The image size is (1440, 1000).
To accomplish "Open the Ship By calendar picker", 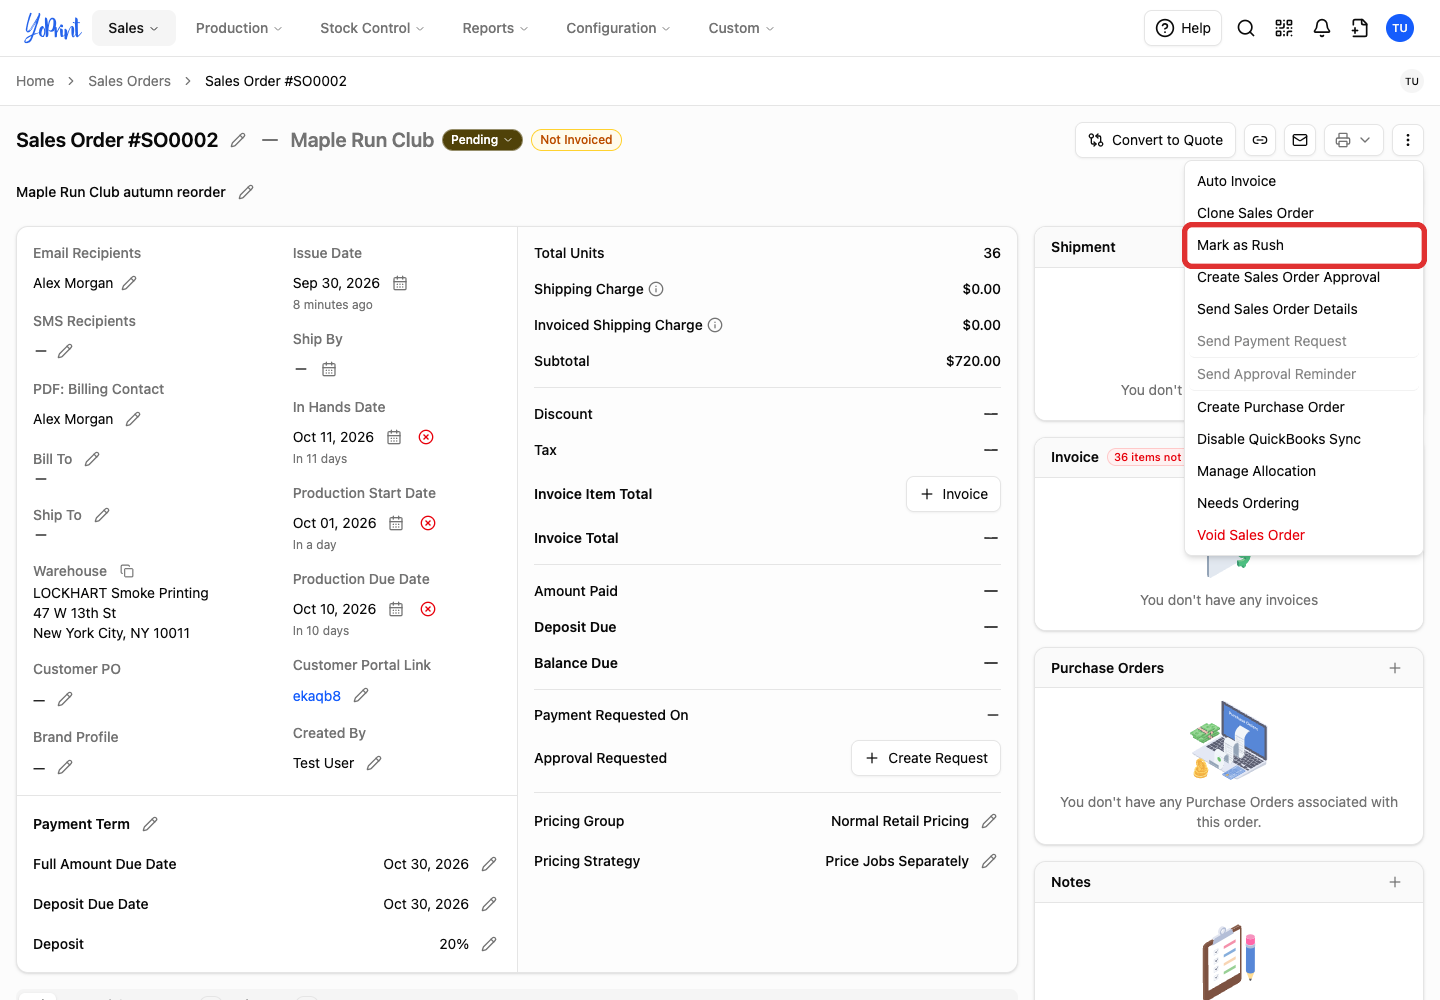I will pos(329,369).
